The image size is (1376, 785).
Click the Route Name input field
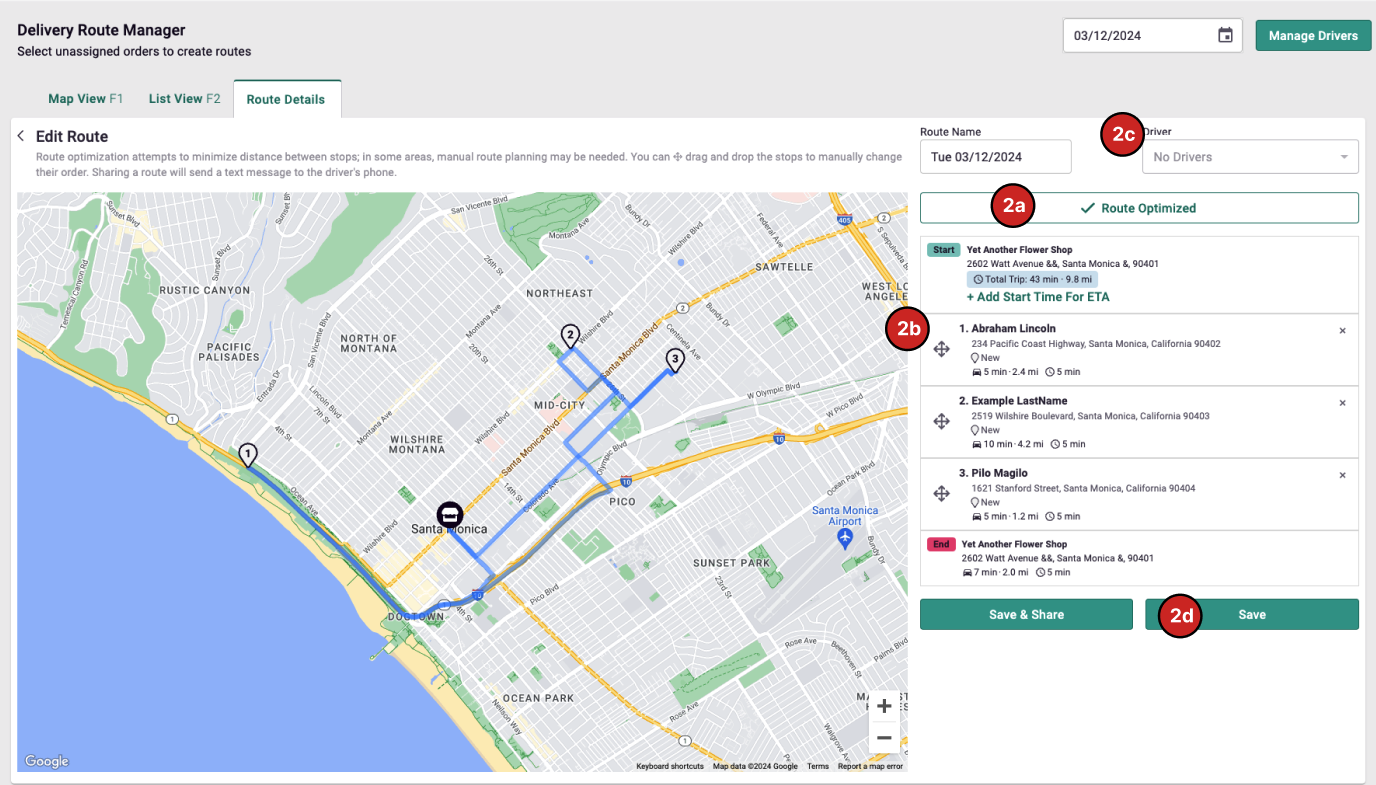995,157
